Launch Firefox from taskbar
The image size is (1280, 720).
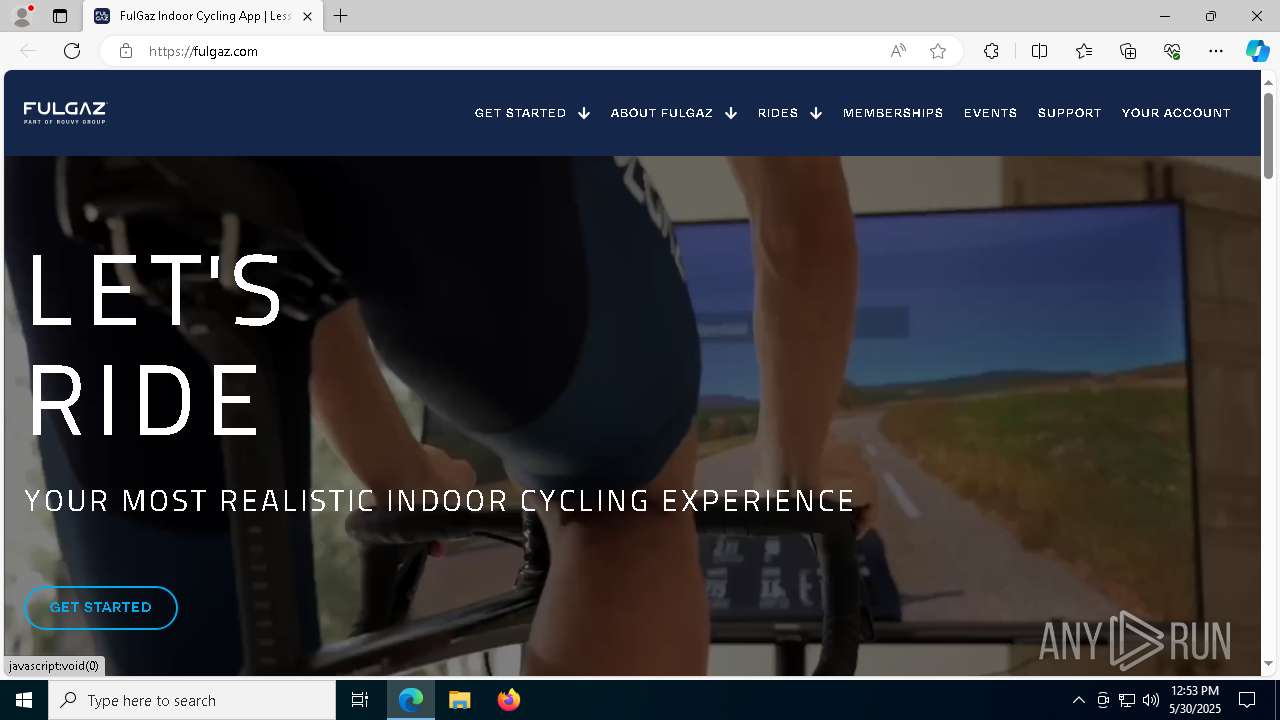point(509,700)
